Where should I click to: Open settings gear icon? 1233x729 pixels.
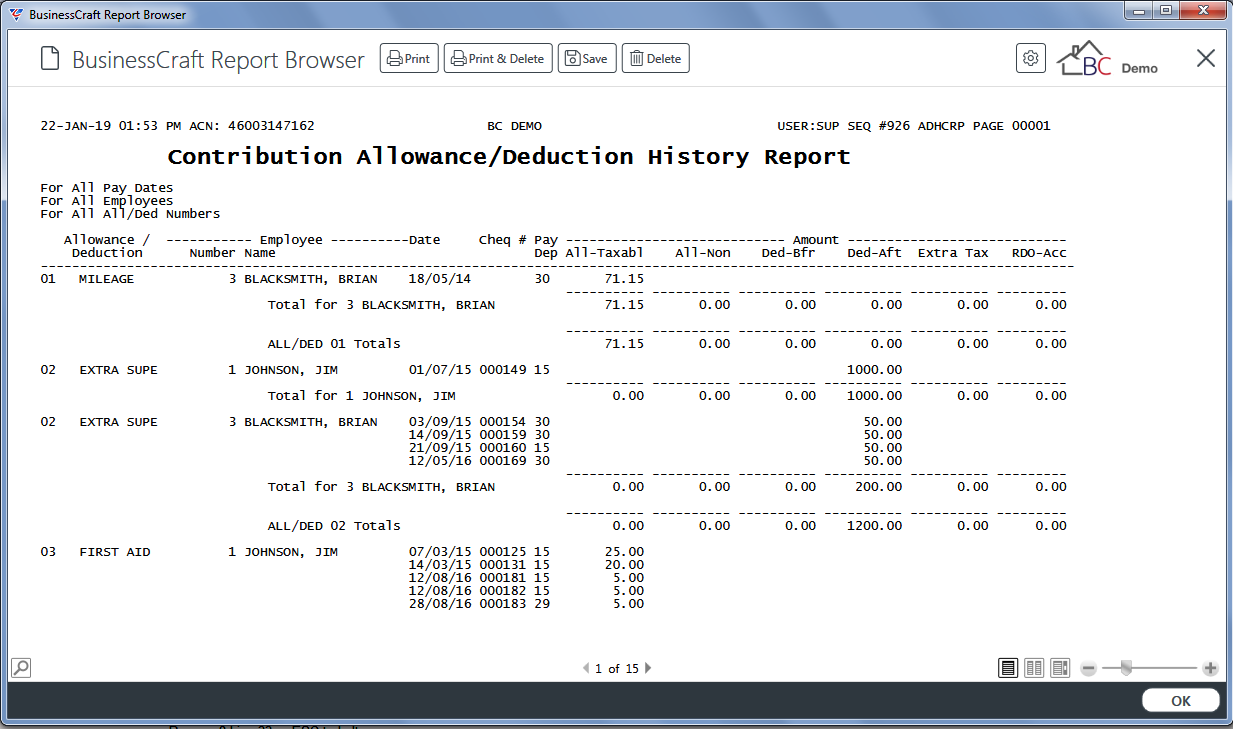[1031, 58]
